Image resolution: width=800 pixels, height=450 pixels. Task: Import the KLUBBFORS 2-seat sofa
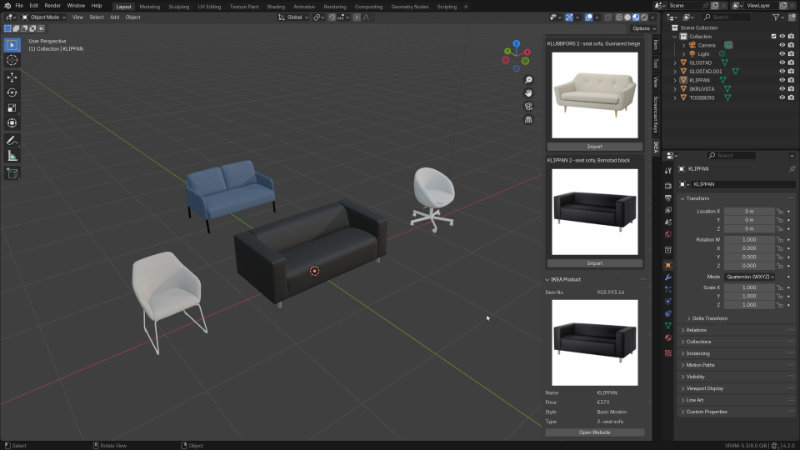595,146
